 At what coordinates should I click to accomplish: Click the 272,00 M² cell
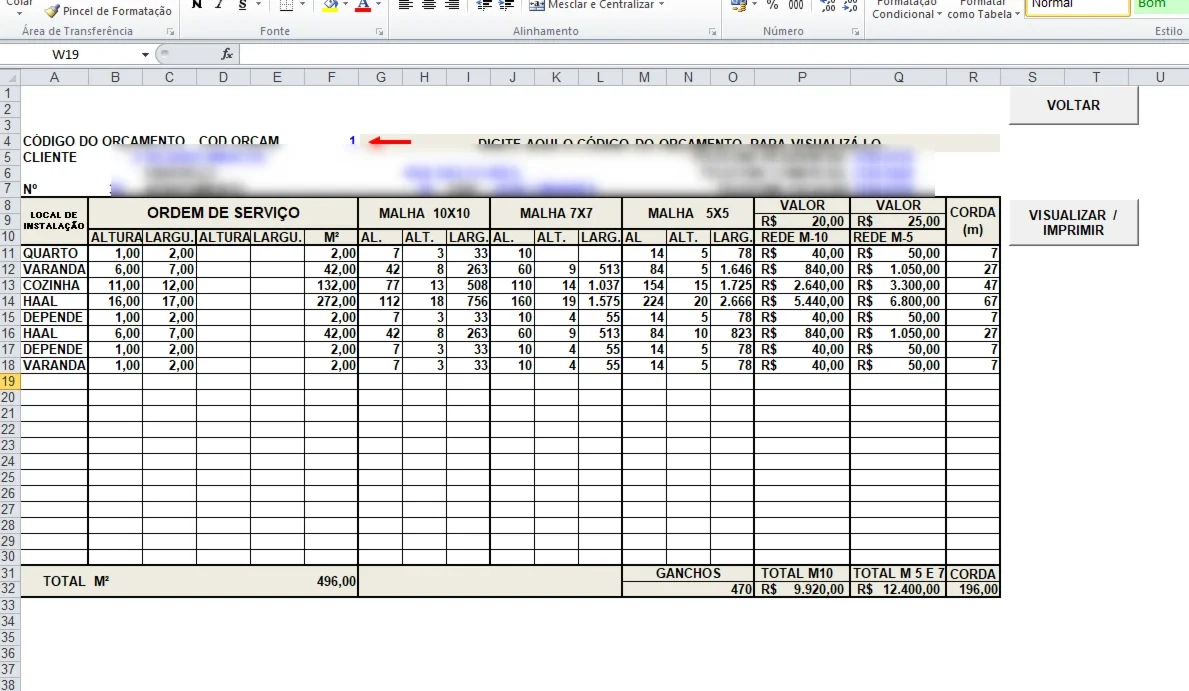pyautogui.click(x=331, y=301)
